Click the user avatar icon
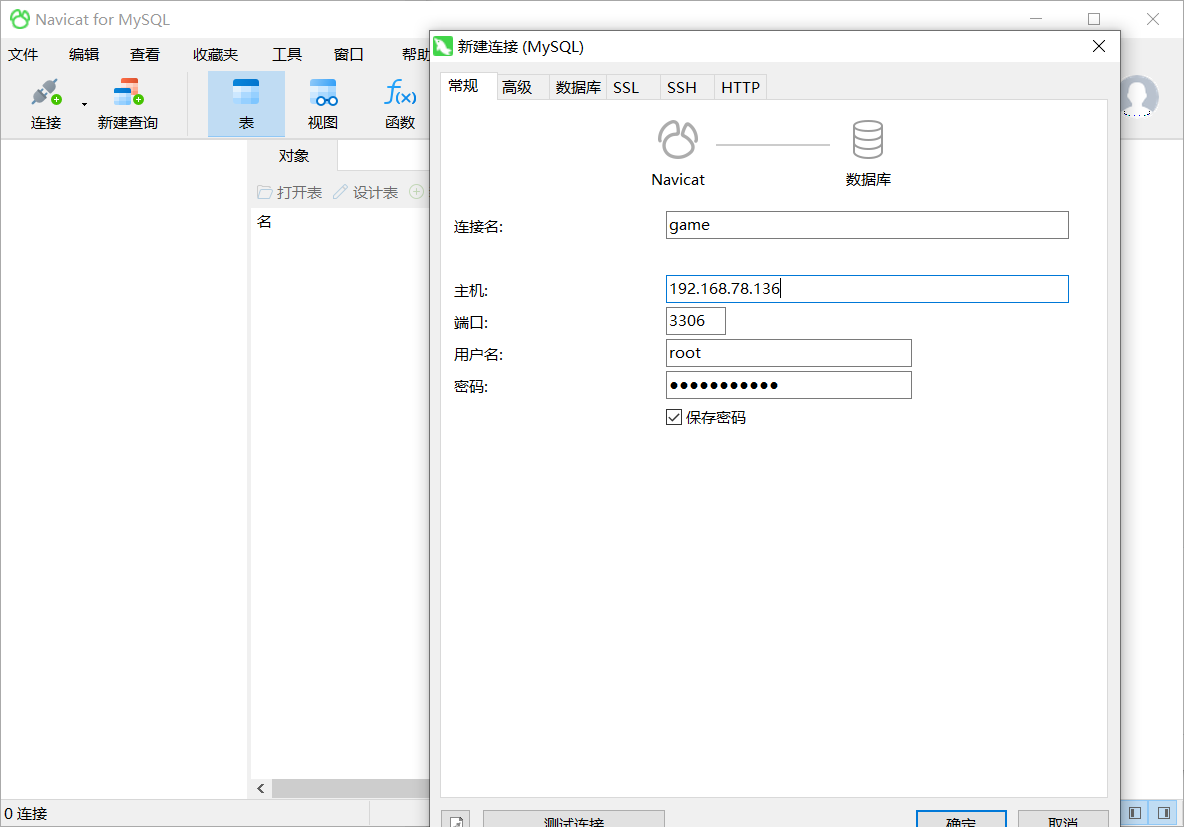Viewport: 1184px width, 827px height. (x=1138, y=96)
